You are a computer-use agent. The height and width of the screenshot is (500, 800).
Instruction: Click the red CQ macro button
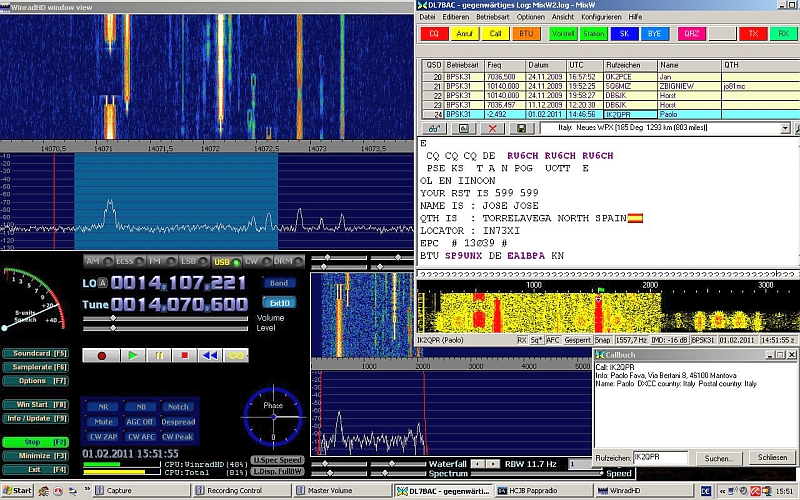[x=434, y=34]
